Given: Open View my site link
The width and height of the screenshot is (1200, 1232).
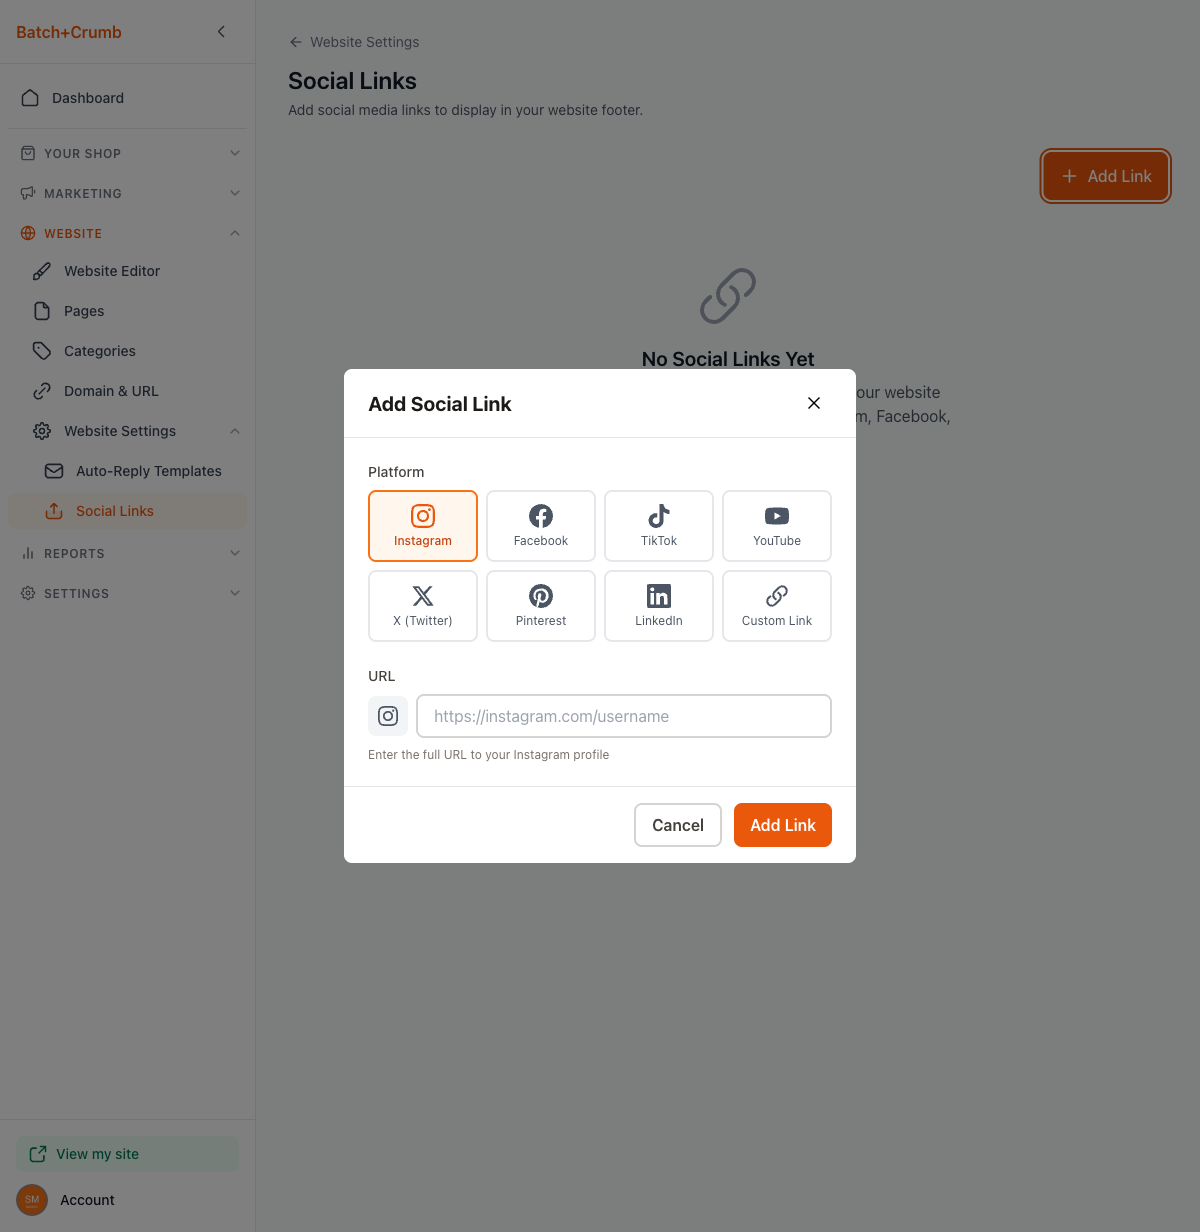Looking at the screenshot, I should (x=128, y=1154).
